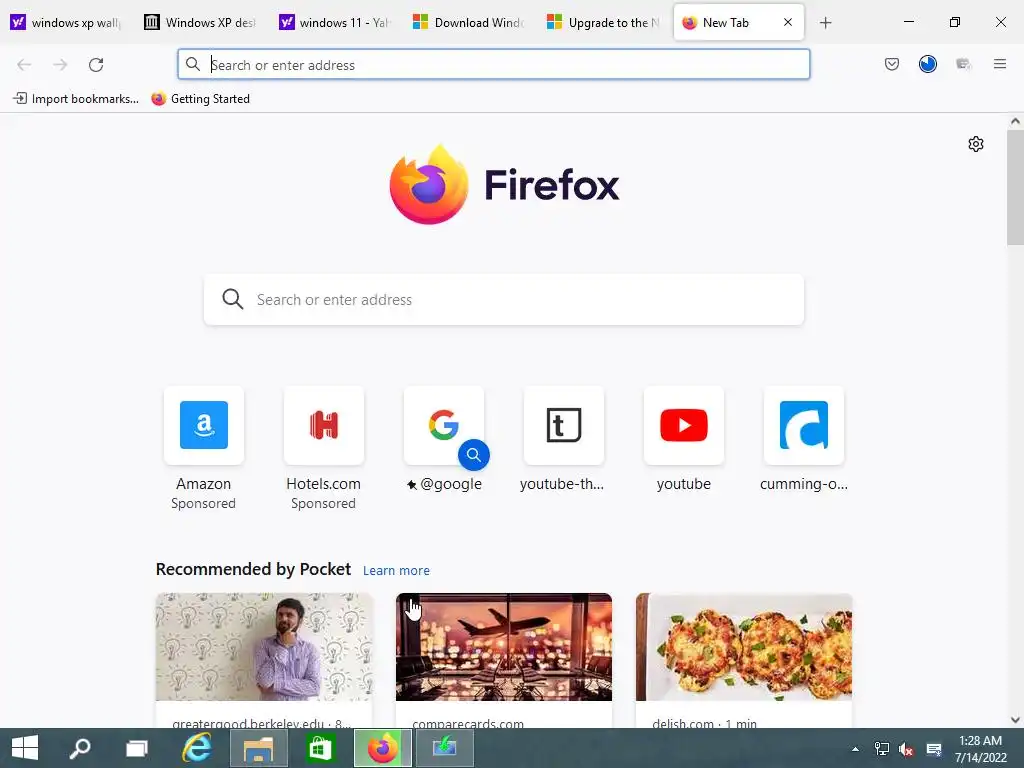Open the delish.com food story thumbnail
Image resolution: width=1024 pixels, height=768 pixels.
coord(744,647)
